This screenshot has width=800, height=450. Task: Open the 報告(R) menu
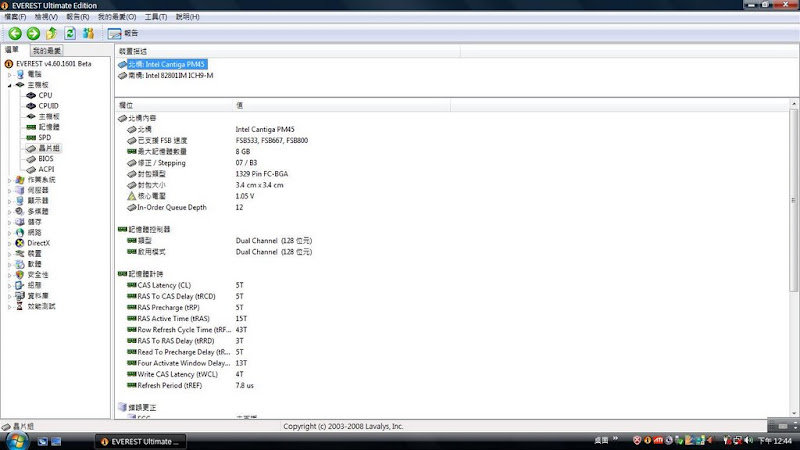(78, 17)
